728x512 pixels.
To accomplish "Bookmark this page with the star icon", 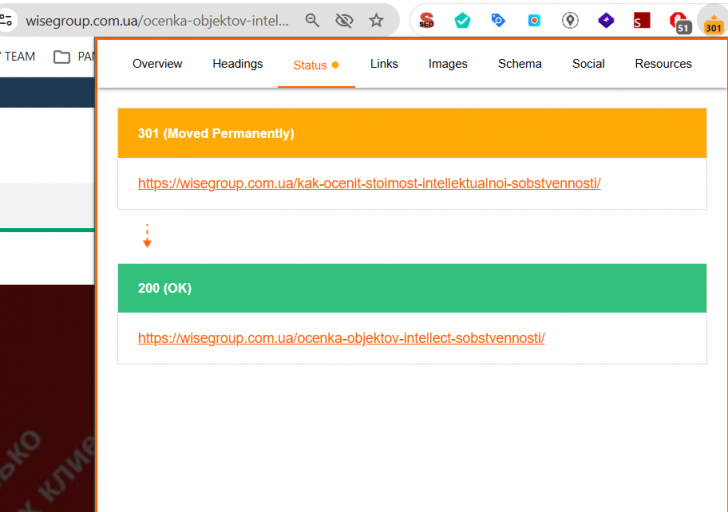I will 376,20.
